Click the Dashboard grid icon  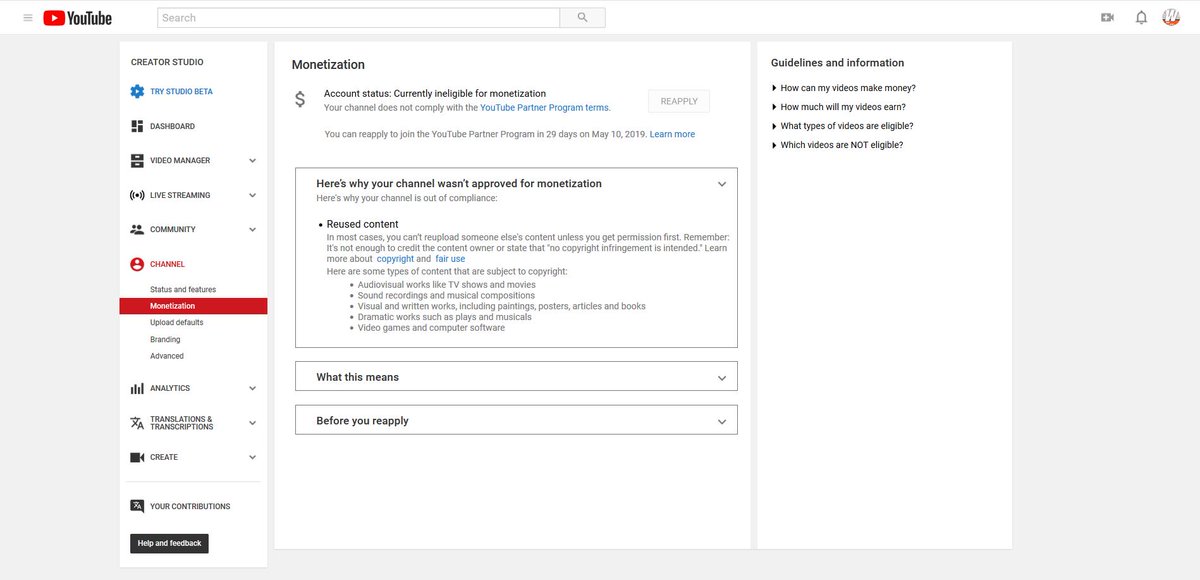tap(137, 126)
